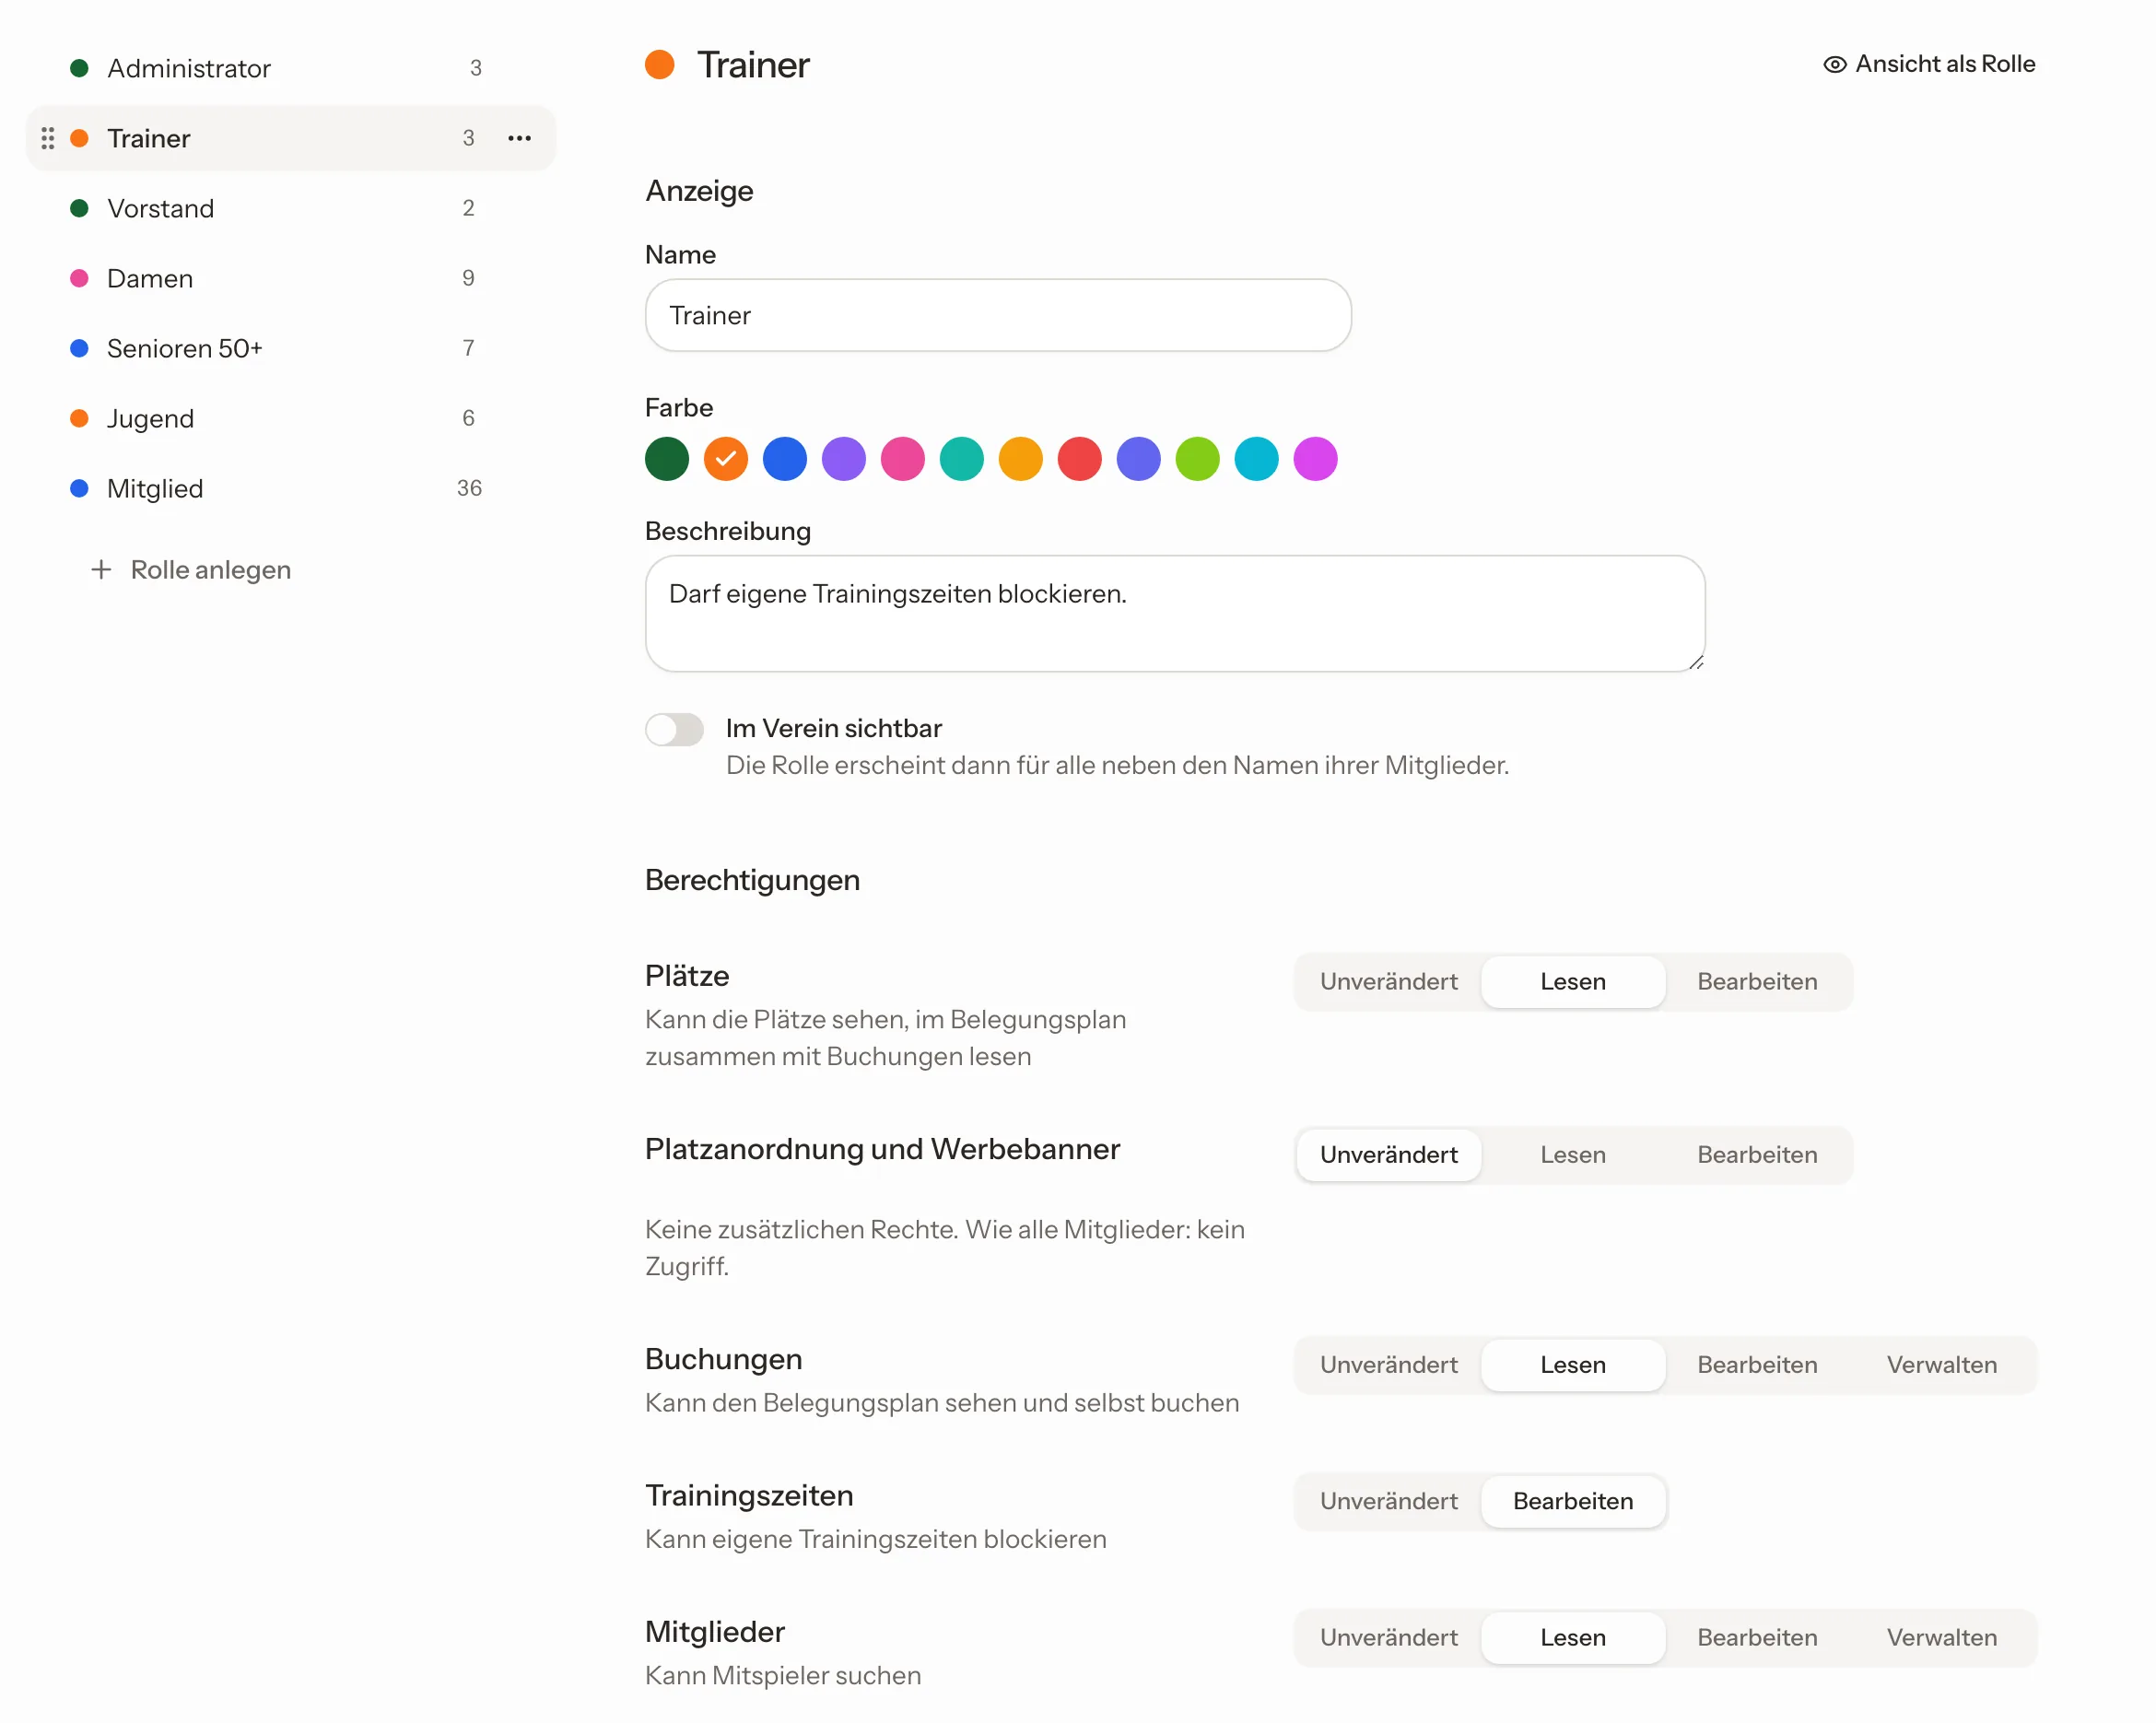Pick the dark green color swatch
The image size is (2156, 1723).
tap(666, 459)
